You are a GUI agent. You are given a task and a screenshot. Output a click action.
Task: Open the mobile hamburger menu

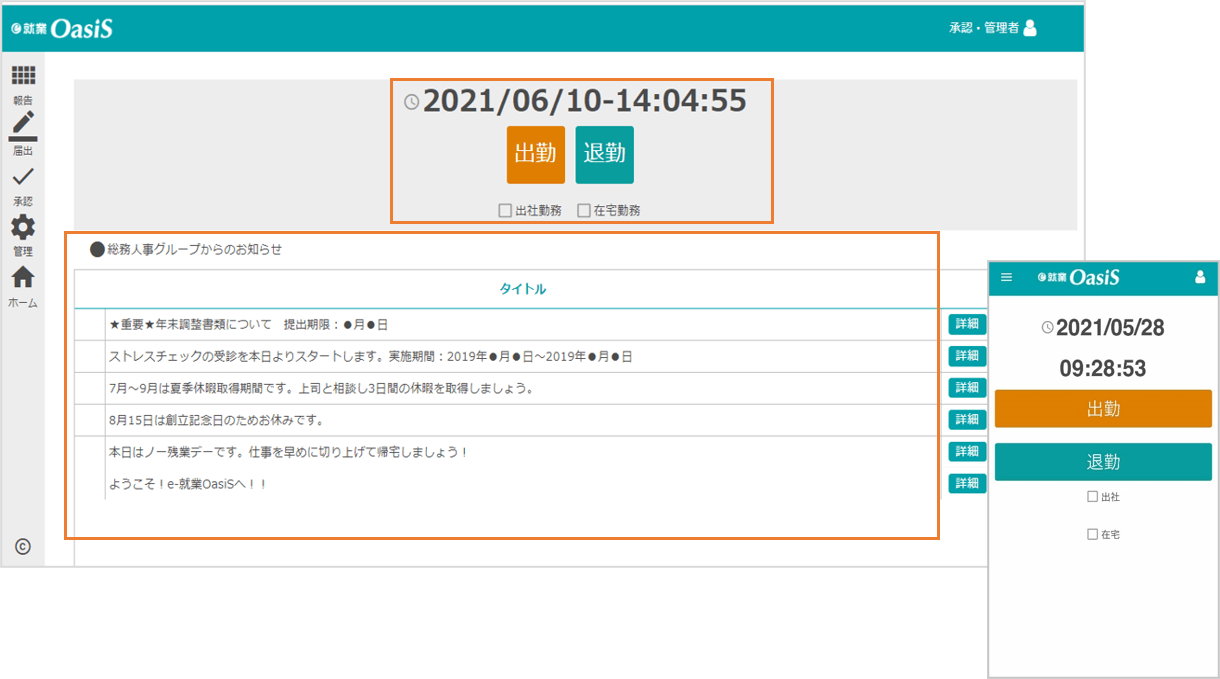click(x=1006, y=277)
